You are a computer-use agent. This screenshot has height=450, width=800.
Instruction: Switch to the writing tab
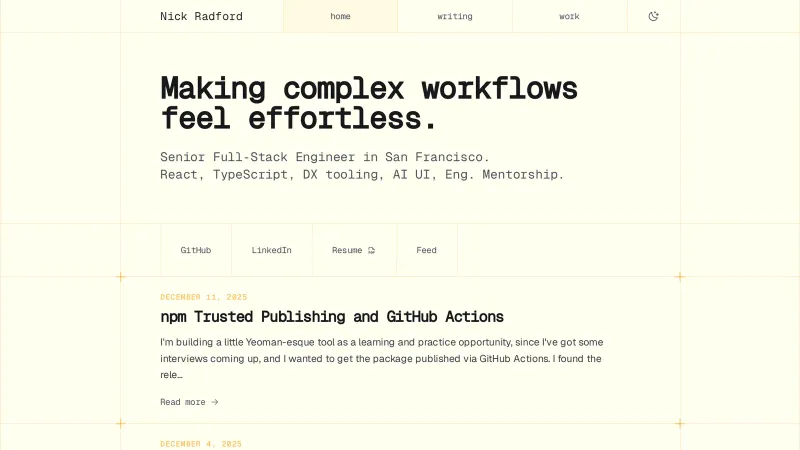[455, 16]
